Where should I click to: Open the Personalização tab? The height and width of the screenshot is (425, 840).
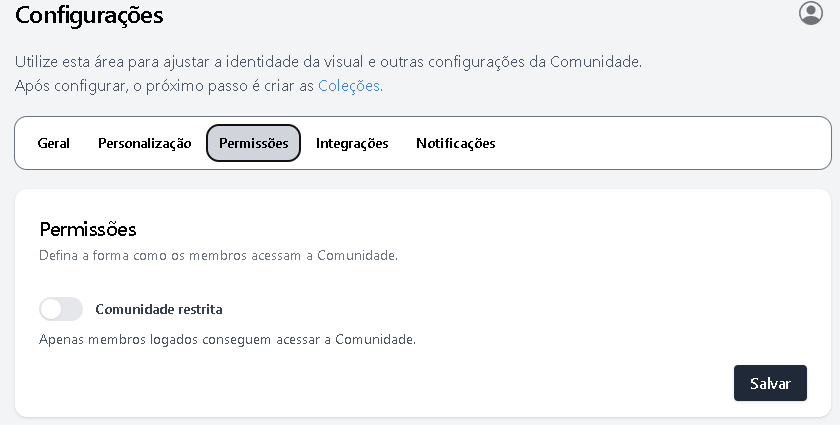(x=144, y=143)
